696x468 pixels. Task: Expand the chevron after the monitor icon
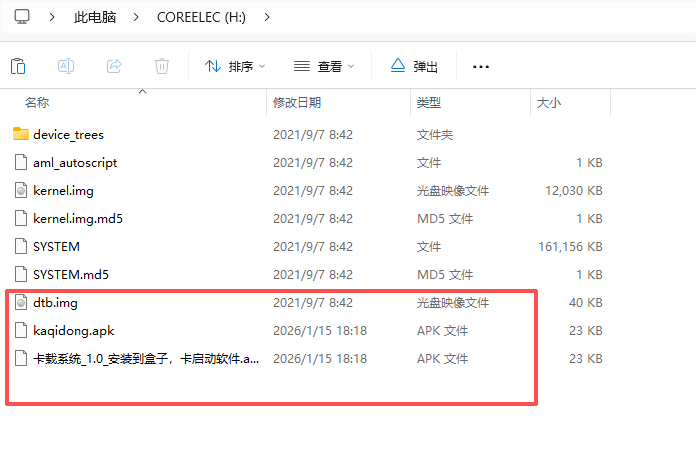(x=52, y=17)
